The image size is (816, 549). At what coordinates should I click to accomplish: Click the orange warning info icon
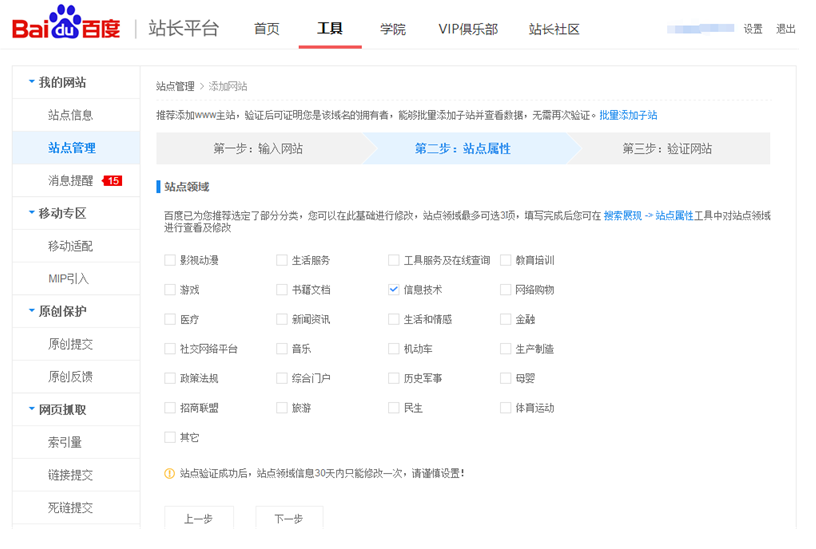(x=169, y=473)
